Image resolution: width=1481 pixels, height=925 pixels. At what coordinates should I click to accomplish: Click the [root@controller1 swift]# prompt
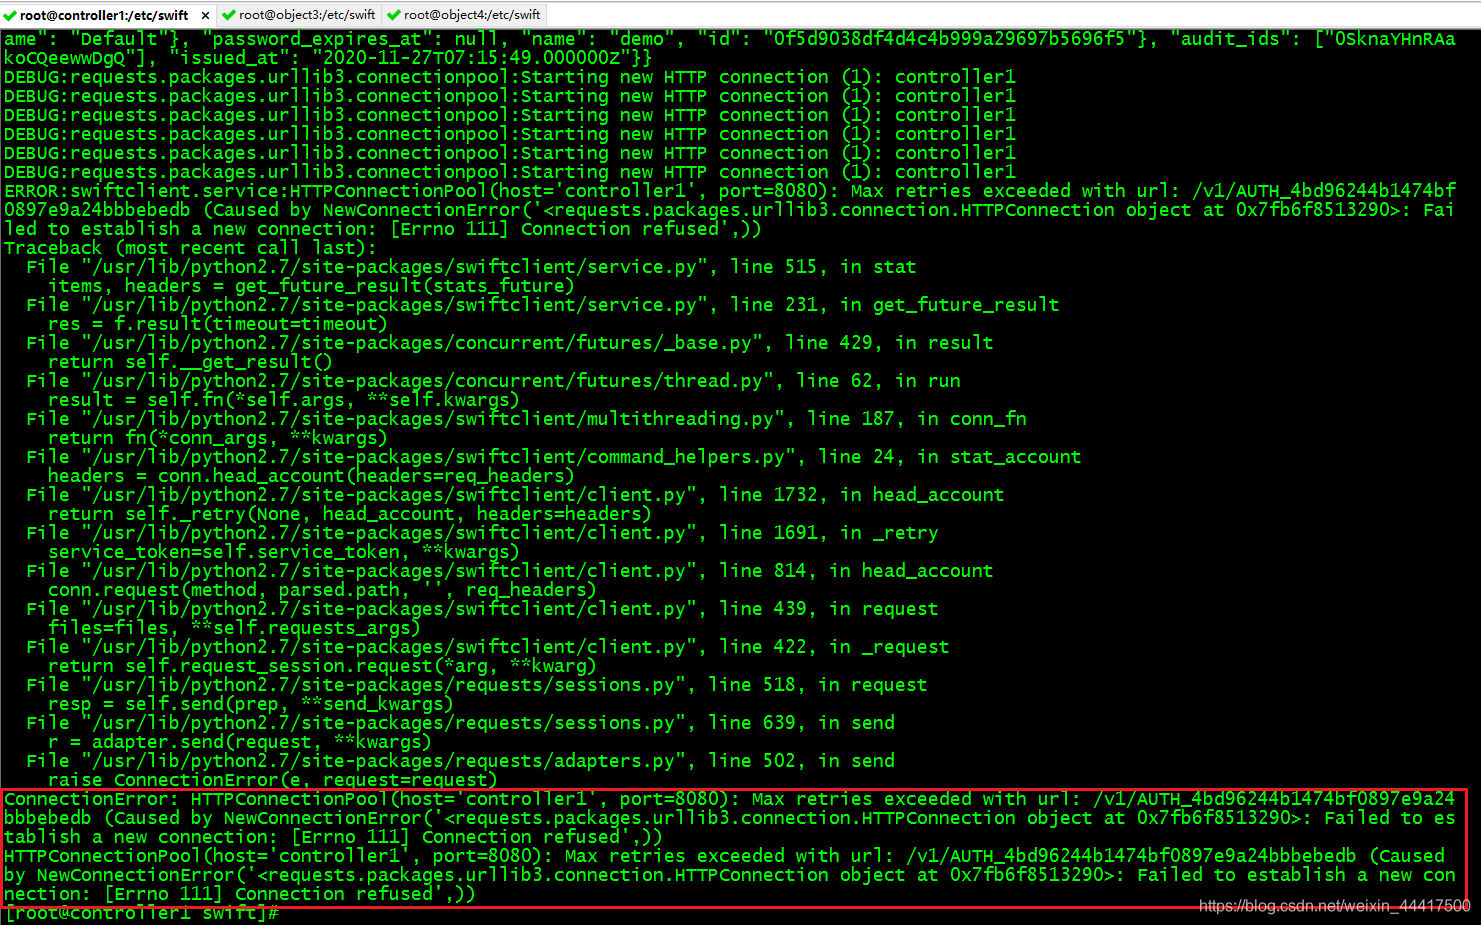click(x=141, y=913)
